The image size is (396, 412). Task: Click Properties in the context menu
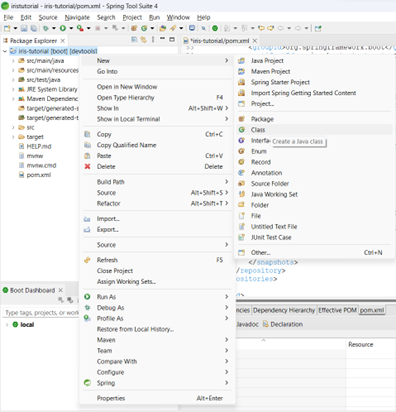click(x=157, y=398)
